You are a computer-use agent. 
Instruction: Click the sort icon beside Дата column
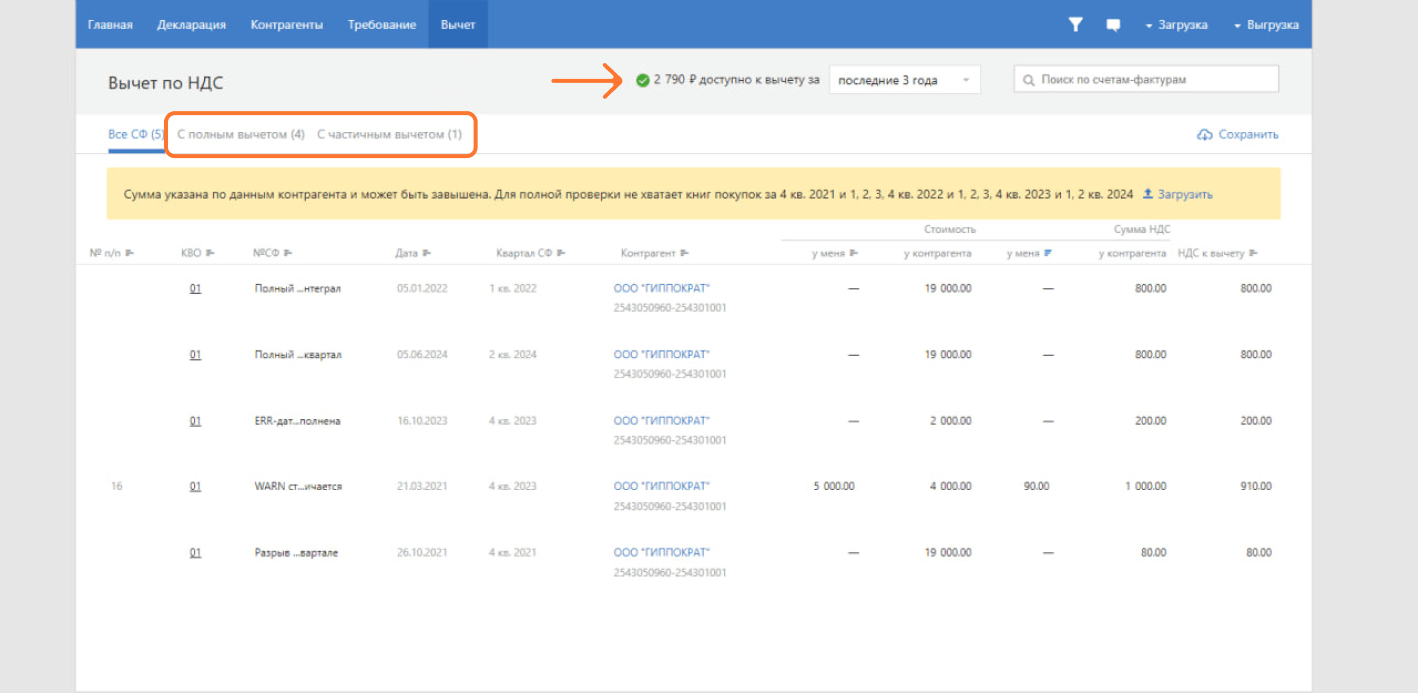pyautogui.click(x=427, y=254)
